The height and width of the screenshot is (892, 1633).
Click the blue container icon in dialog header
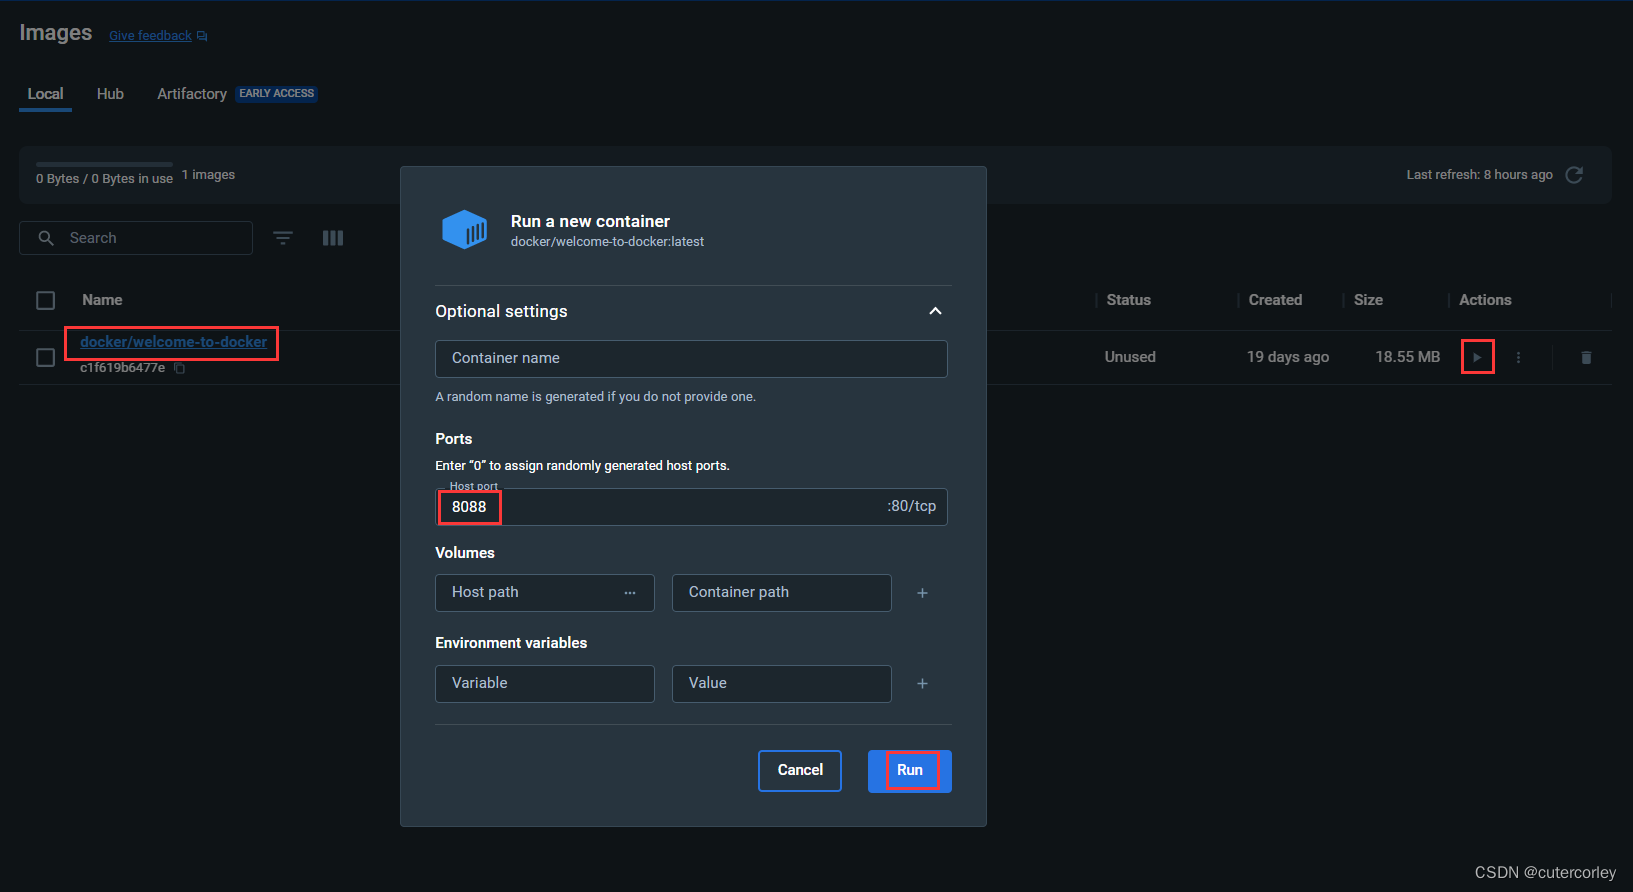click(x=465, y=230)
